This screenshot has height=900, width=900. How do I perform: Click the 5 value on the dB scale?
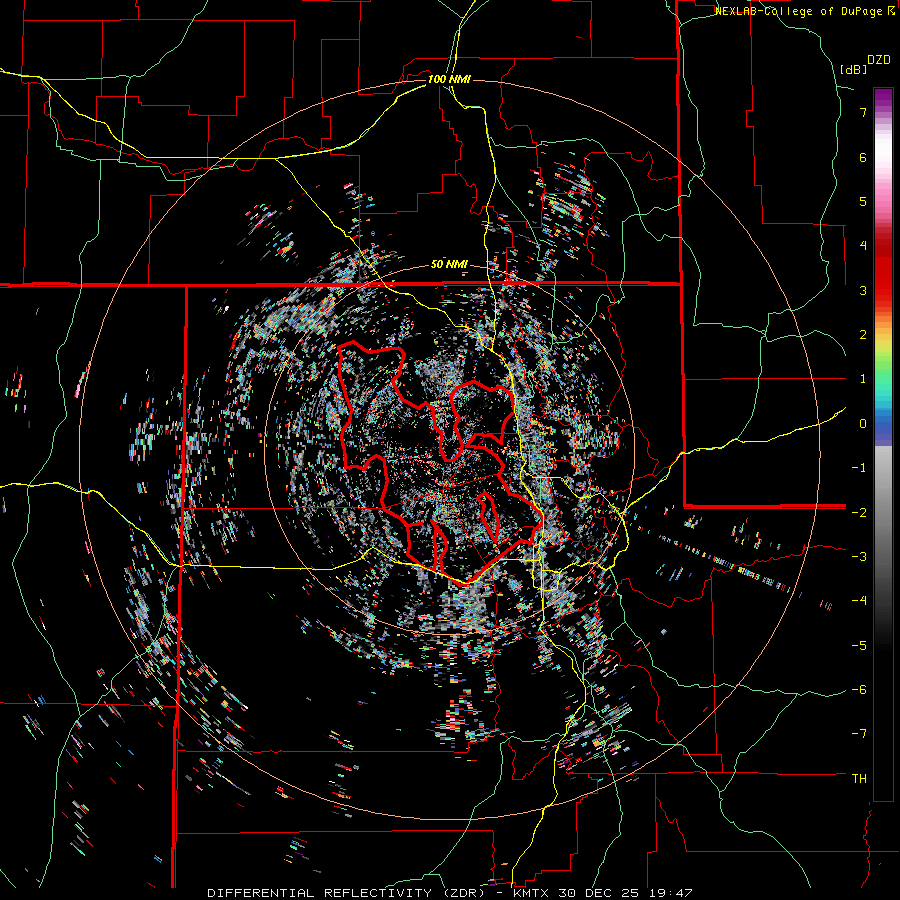(863, 201)
